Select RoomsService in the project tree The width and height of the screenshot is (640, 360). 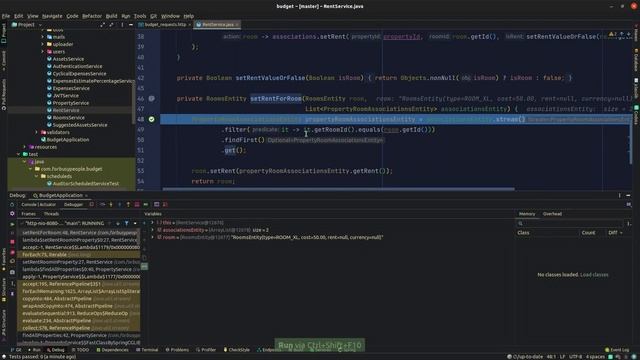[69, 118]
